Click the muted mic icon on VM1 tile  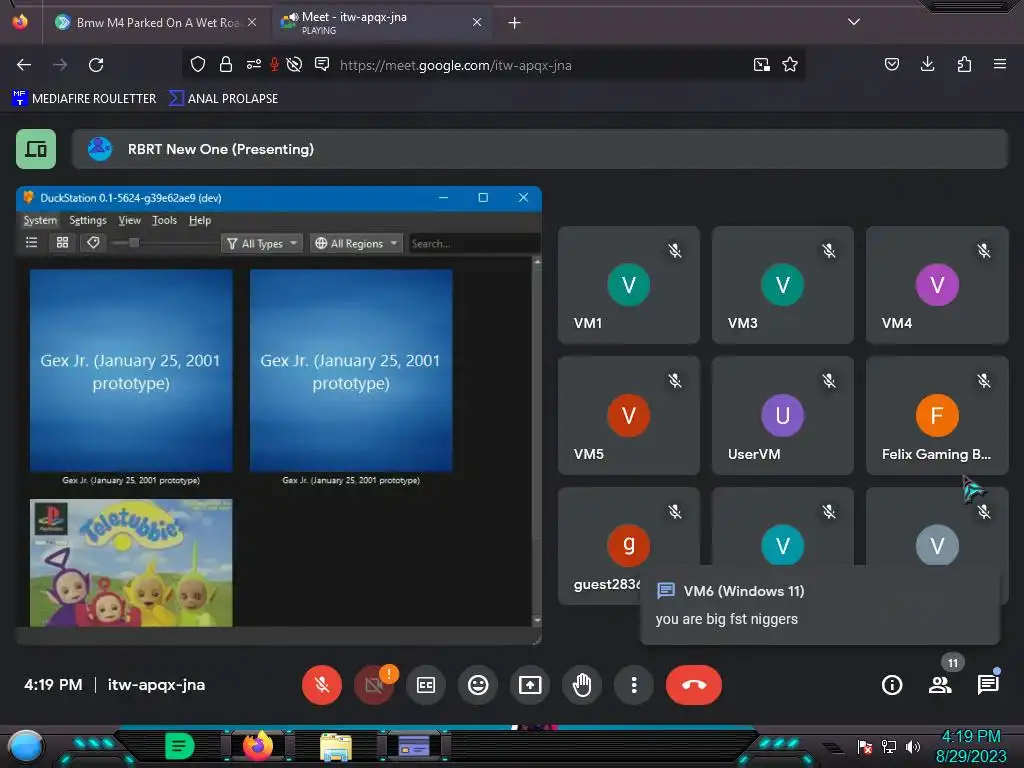675,251
